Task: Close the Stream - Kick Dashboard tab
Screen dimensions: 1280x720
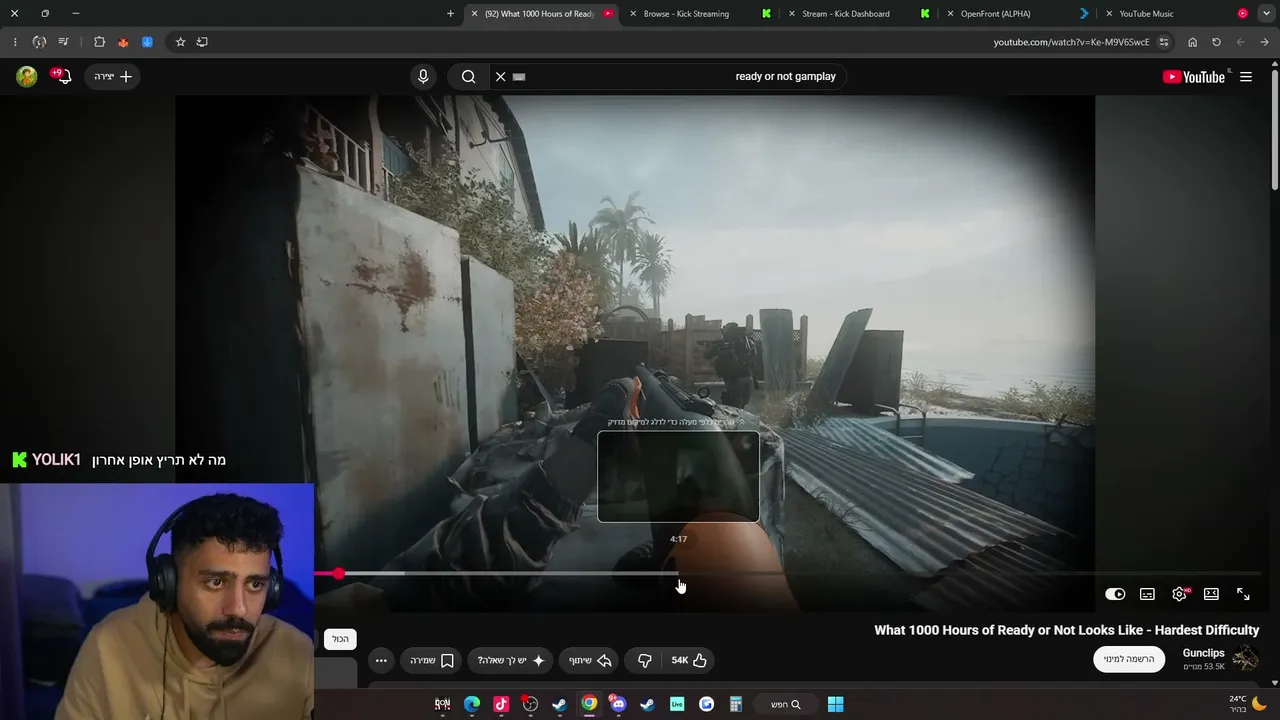Action: pos(792,14)
